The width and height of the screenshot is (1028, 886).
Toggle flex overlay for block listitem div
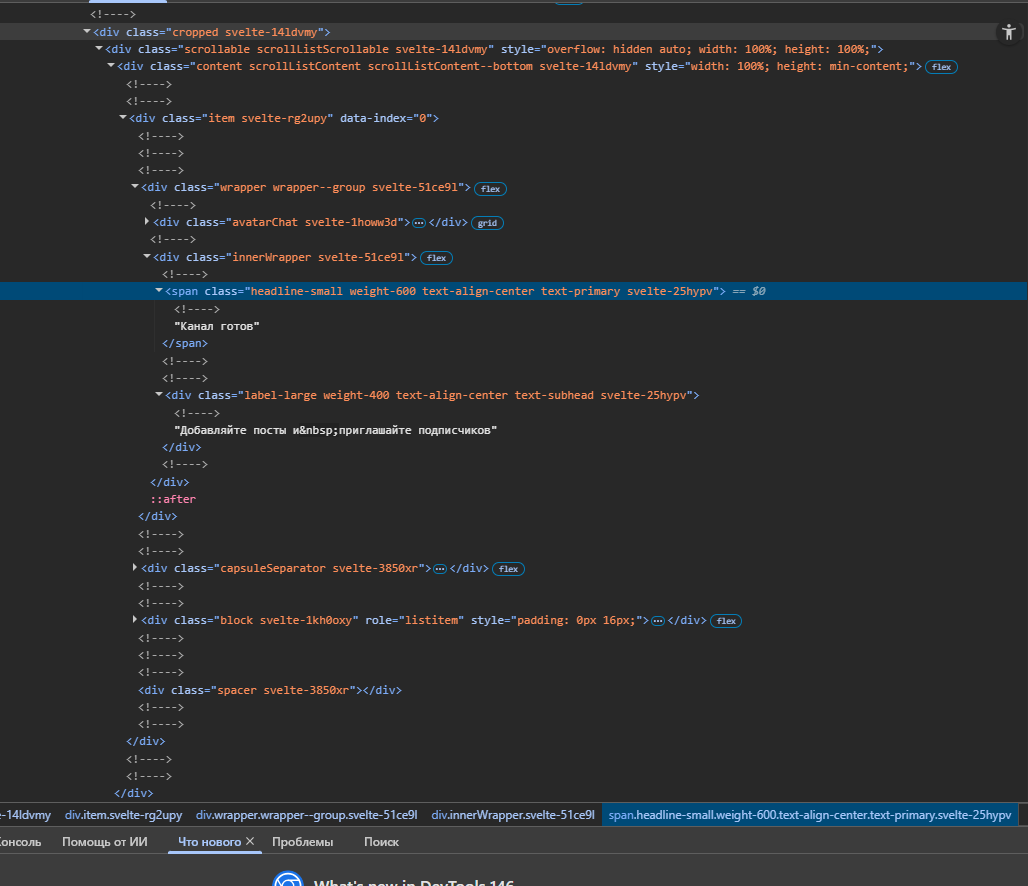[x=726, y=621]
